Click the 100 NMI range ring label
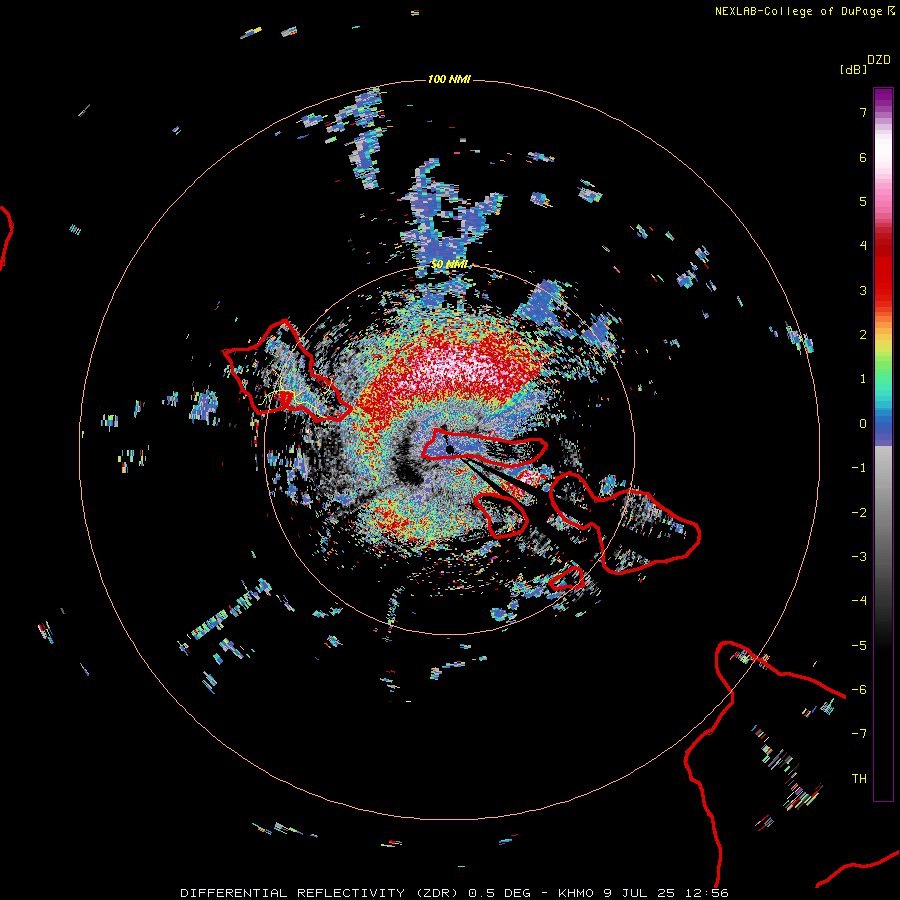 point(449,79)
